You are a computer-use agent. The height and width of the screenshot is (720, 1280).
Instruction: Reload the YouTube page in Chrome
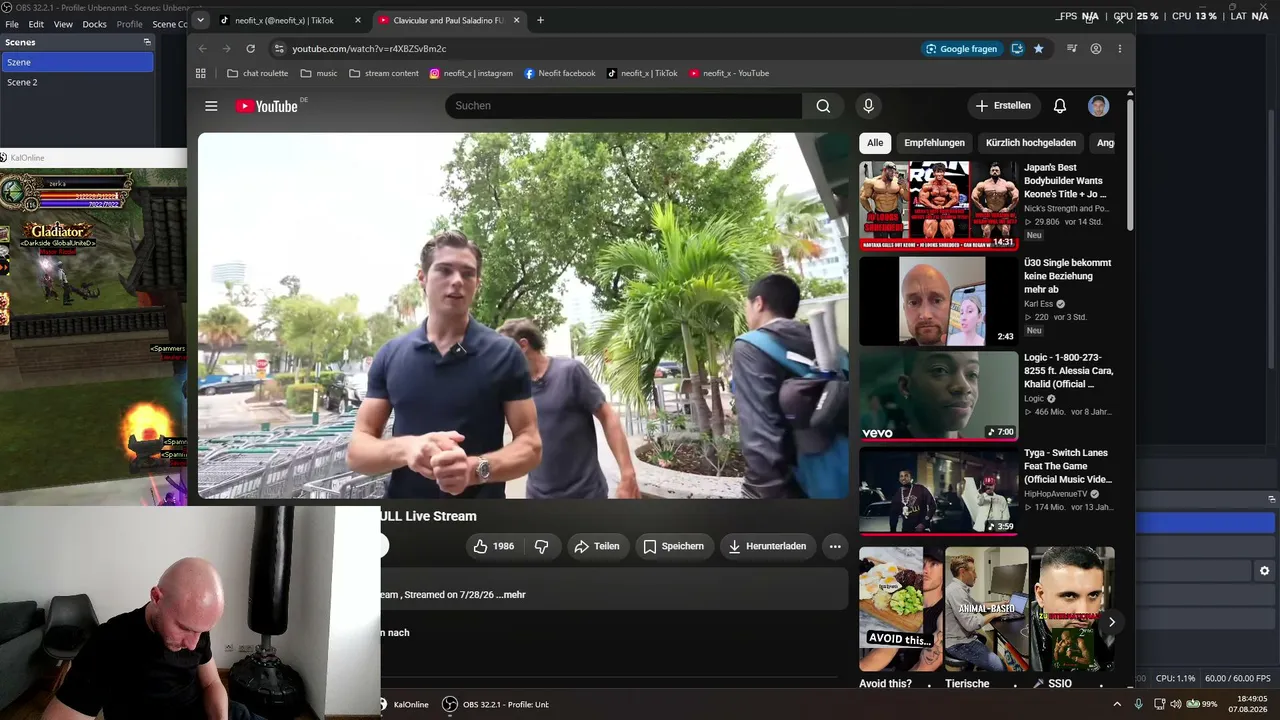tap(250, 48)
